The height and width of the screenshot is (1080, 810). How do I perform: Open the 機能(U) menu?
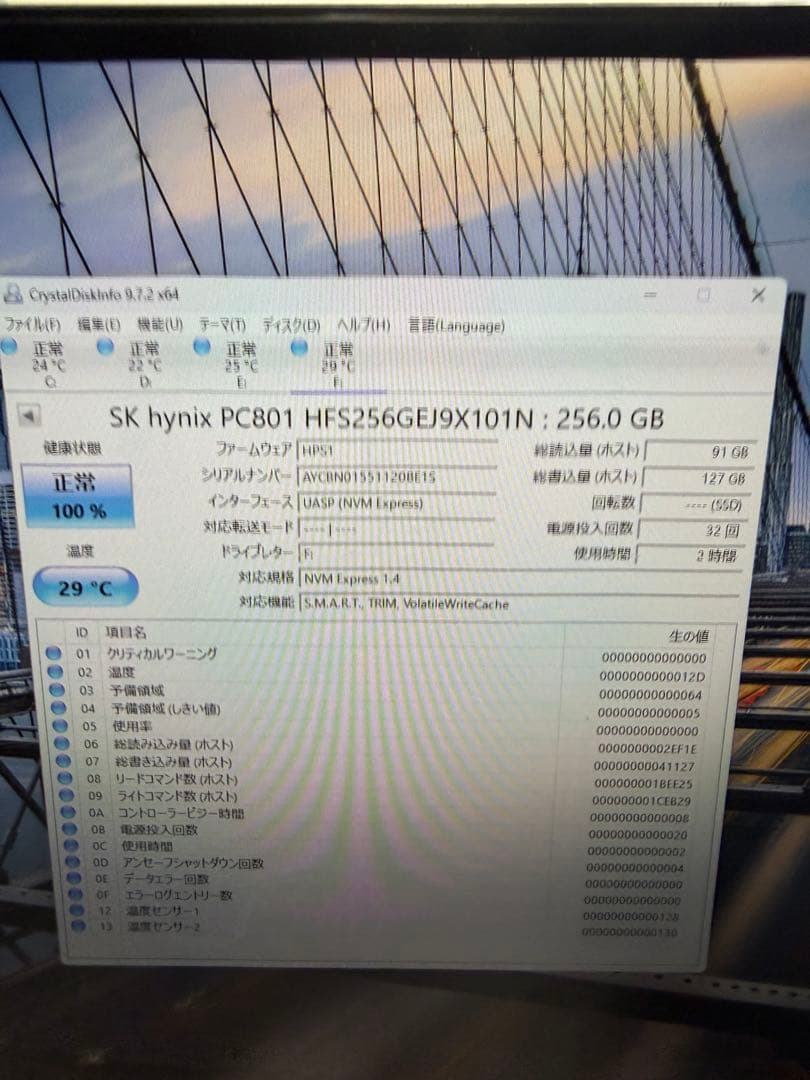tap(160, 324)
